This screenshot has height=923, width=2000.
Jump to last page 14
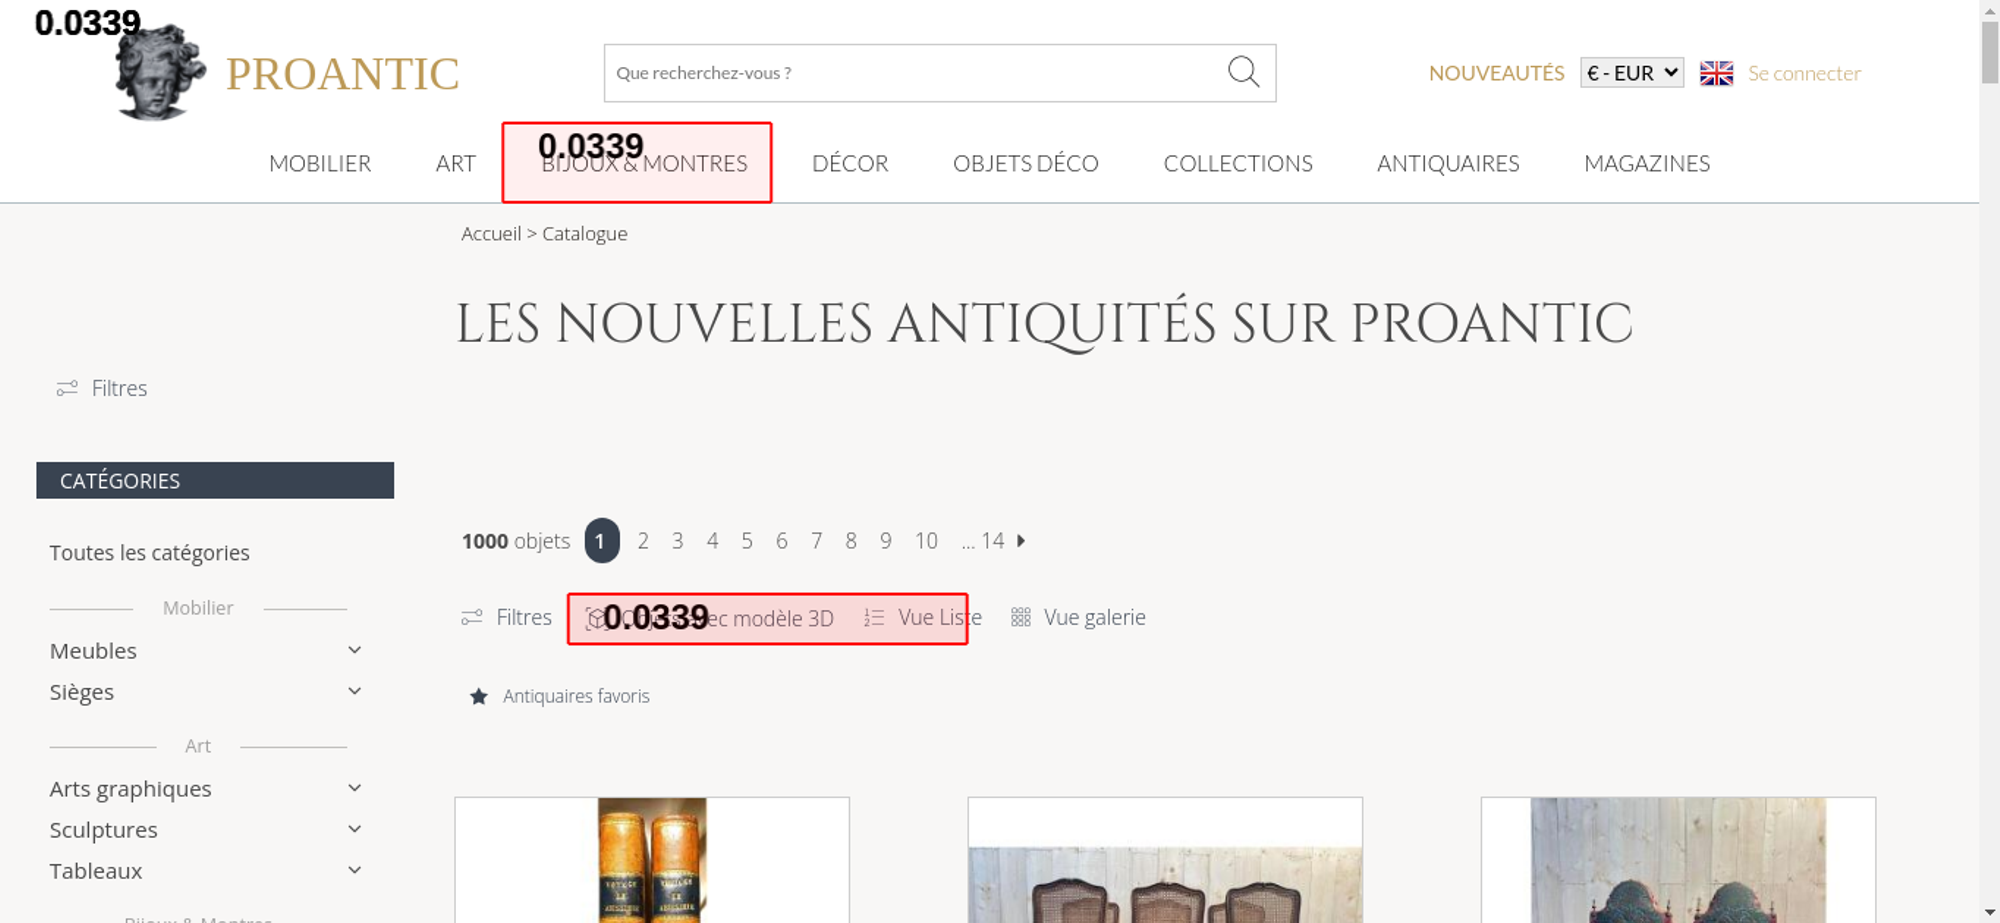[992, 541]
